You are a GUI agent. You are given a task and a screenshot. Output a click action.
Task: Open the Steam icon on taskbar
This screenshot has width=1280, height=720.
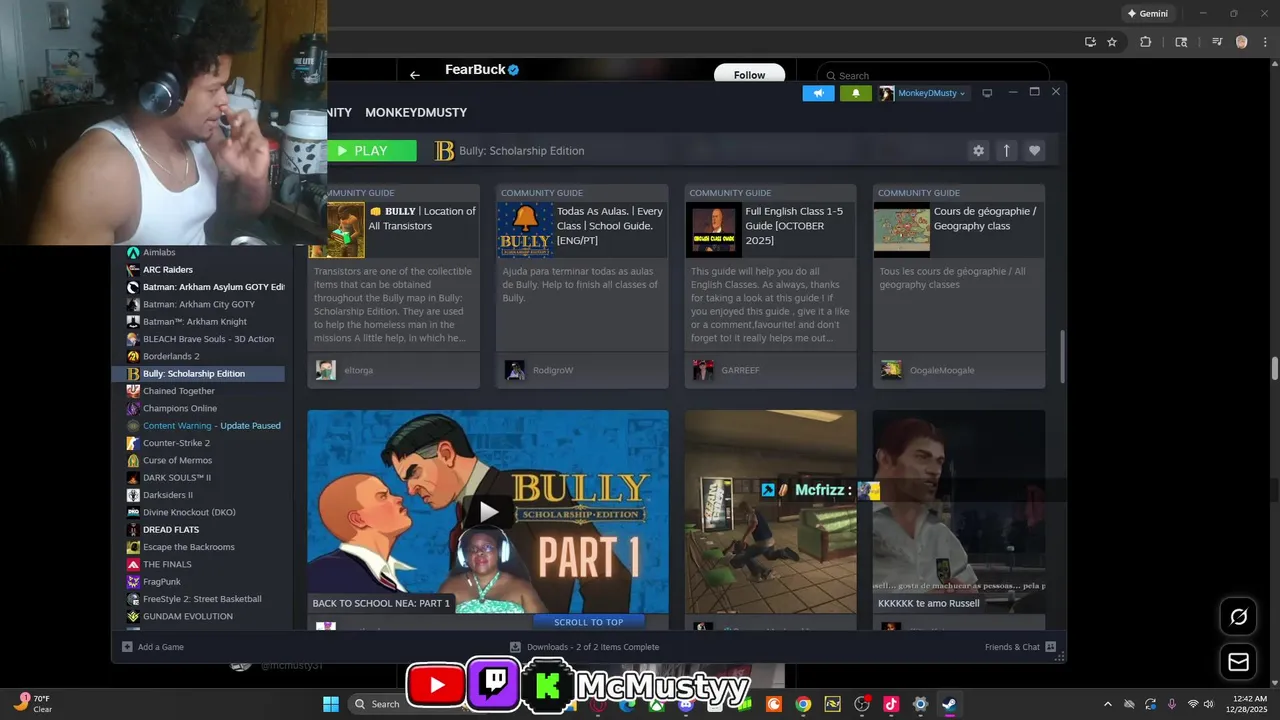(949, 704)
